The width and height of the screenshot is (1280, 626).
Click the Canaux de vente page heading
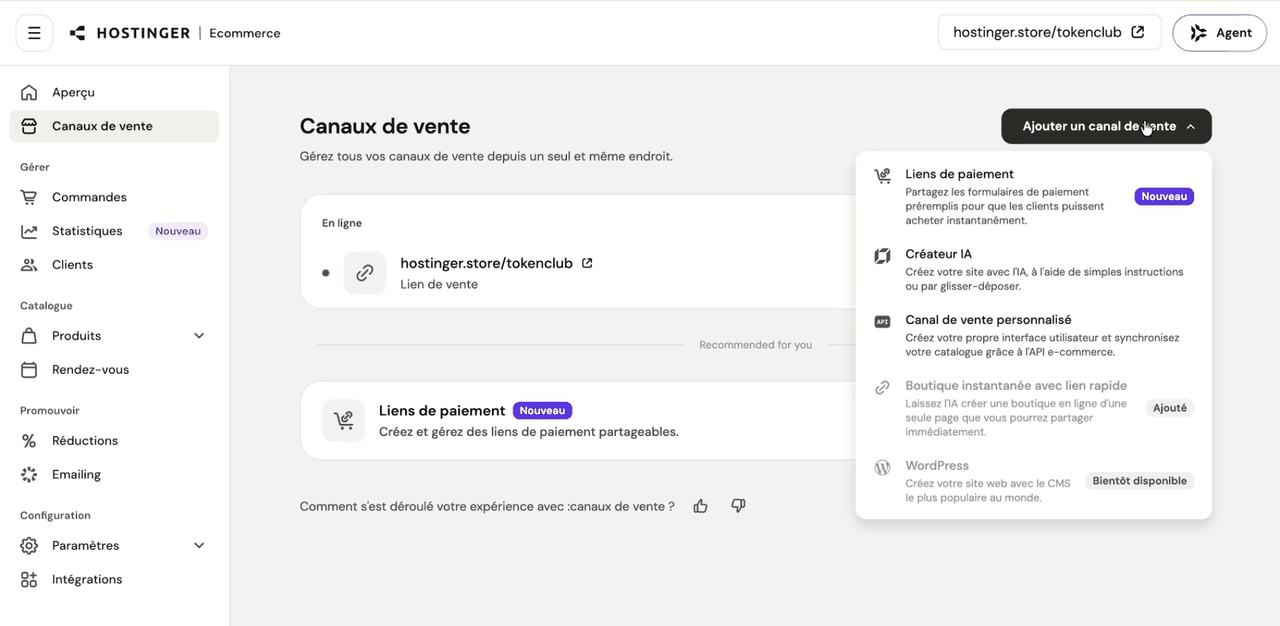pyautogui.click(x=385, y=126)
